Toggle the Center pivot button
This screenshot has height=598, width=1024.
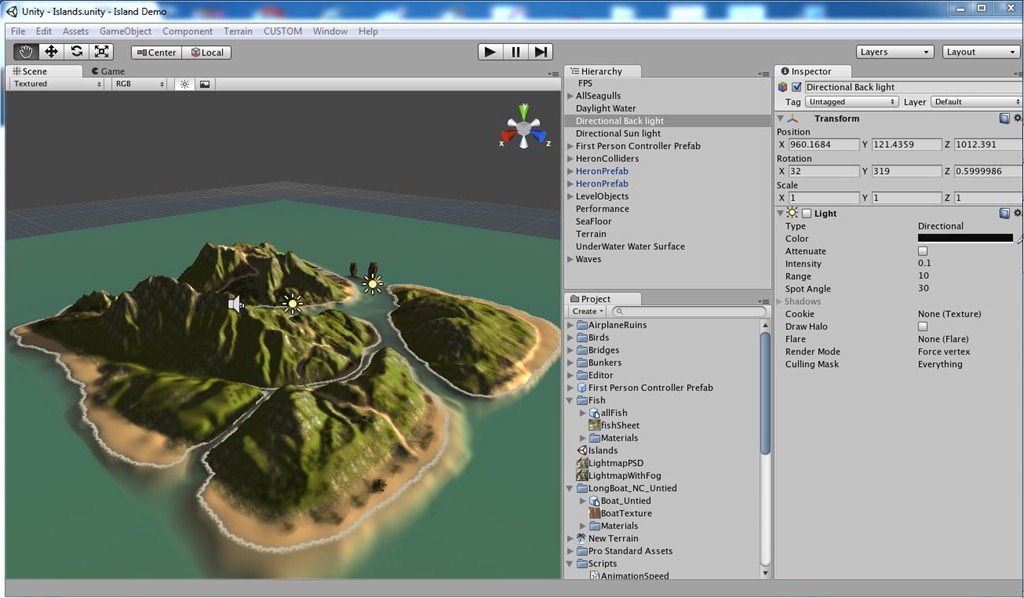pos(155,52)
